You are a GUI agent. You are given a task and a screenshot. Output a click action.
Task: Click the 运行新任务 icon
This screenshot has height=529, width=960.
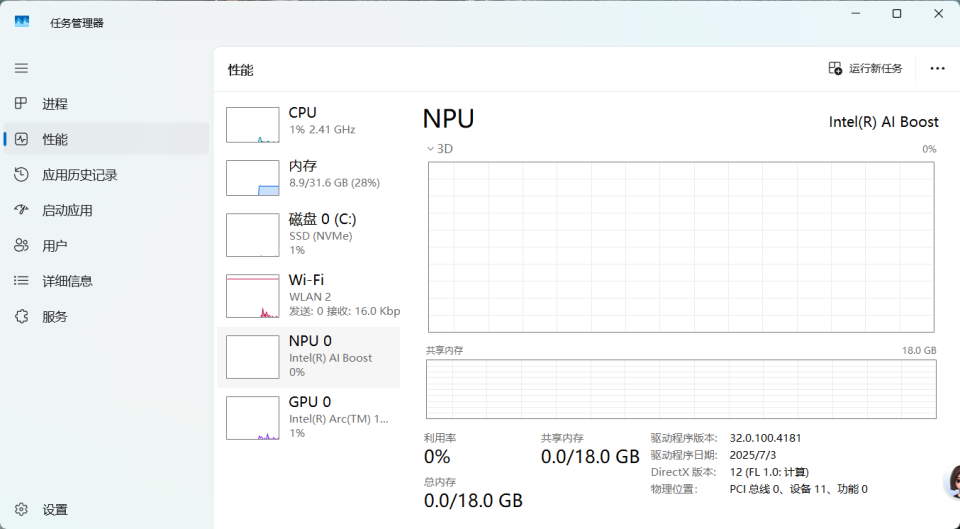(x=835, y=68)
